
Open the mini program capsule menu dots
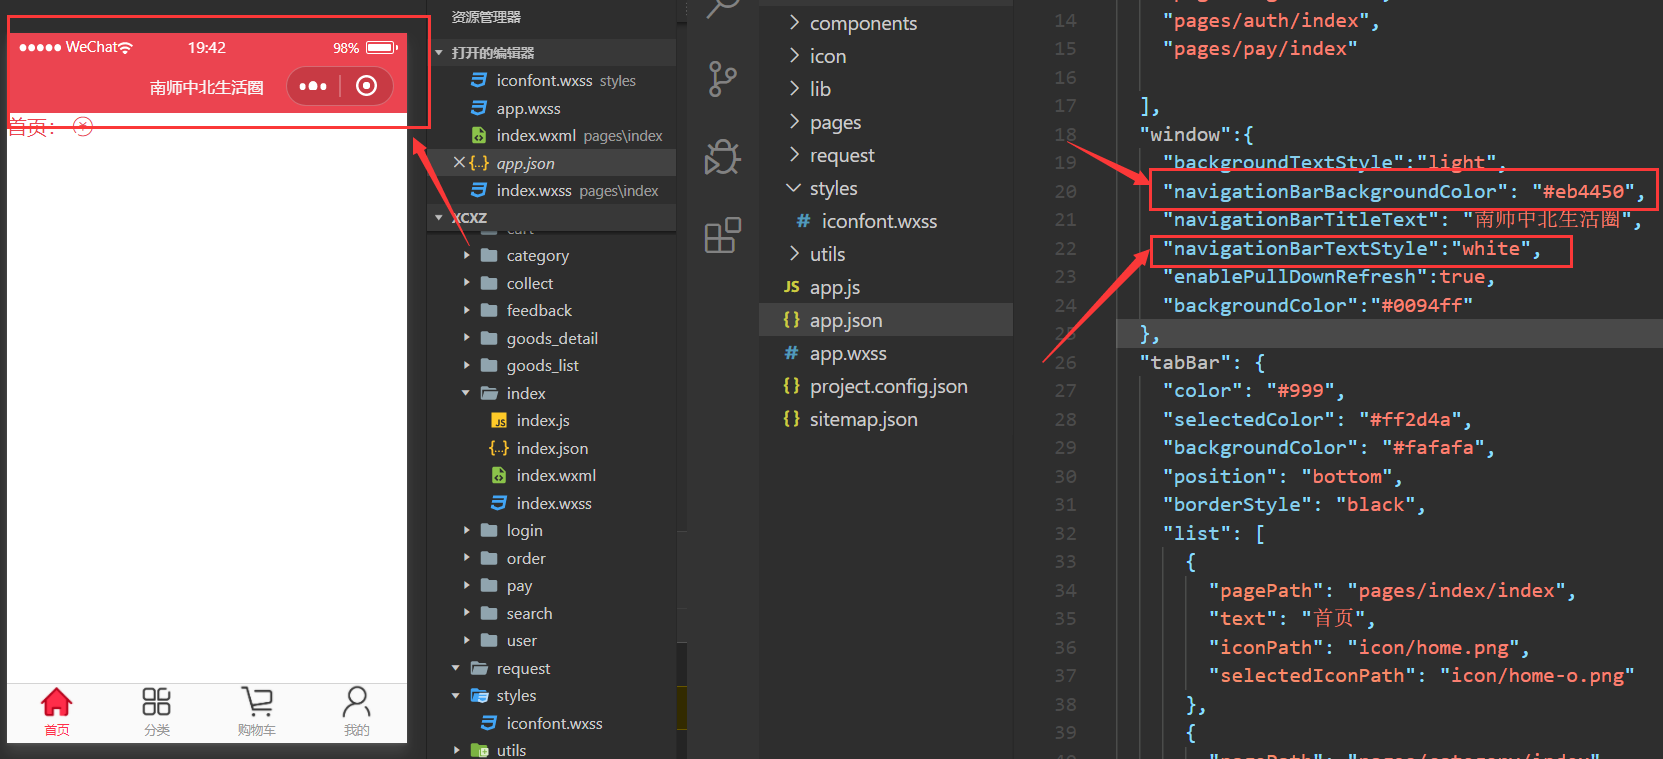313,86
